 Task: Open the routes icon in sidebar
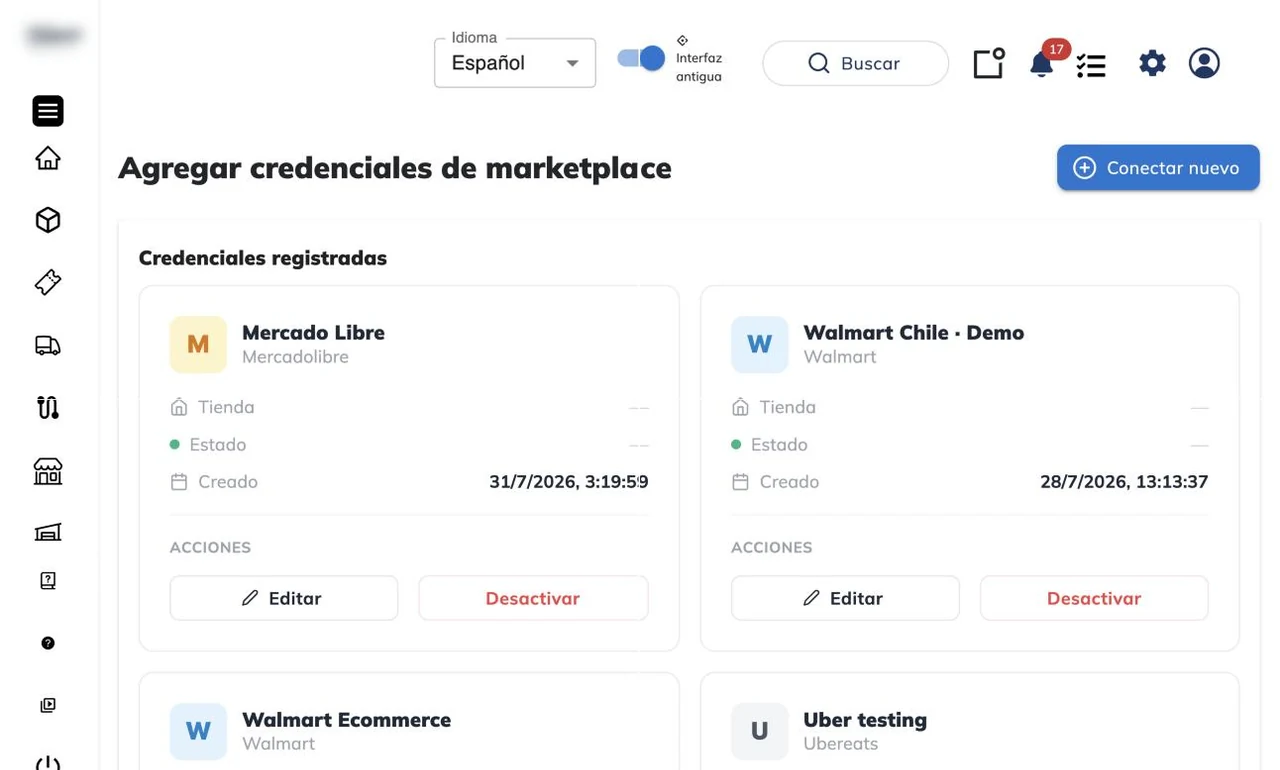pos(48,407)
